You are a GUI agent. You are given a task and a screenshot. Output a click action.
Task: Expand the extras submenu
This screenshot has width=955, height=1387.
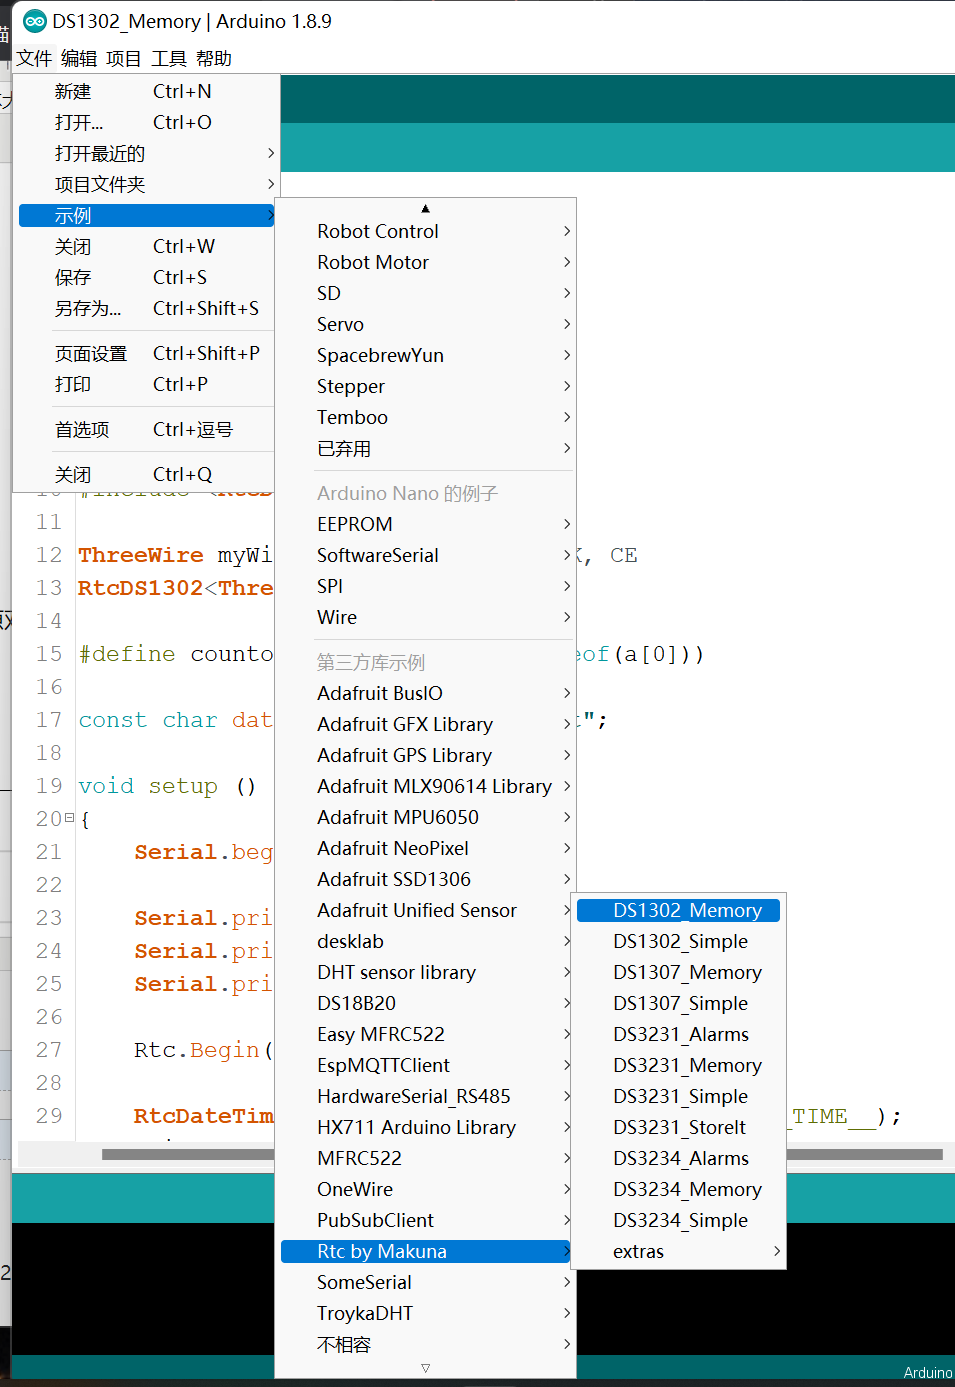(x=678, y=1251)
